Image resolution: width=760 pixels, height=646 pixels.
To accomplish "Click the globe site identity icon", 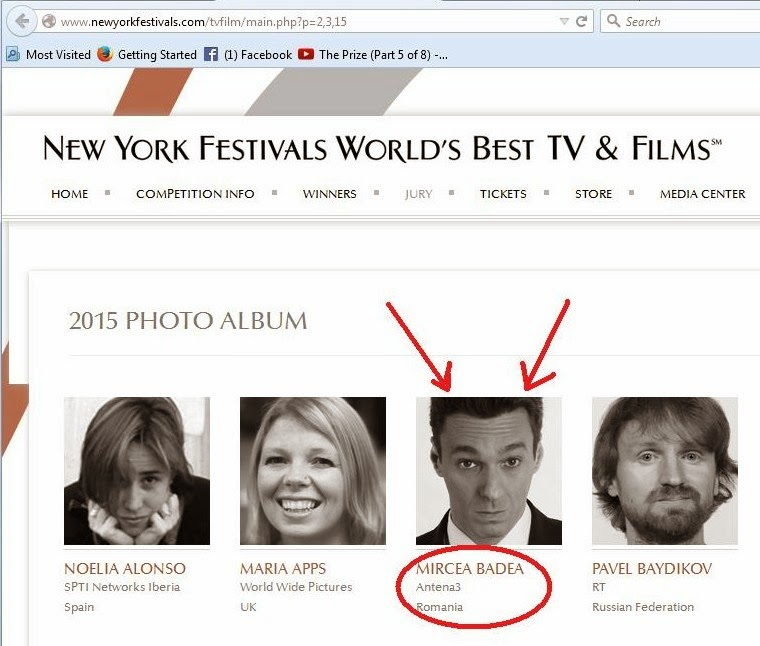I will pyautogui.click(x=48, y=21).
